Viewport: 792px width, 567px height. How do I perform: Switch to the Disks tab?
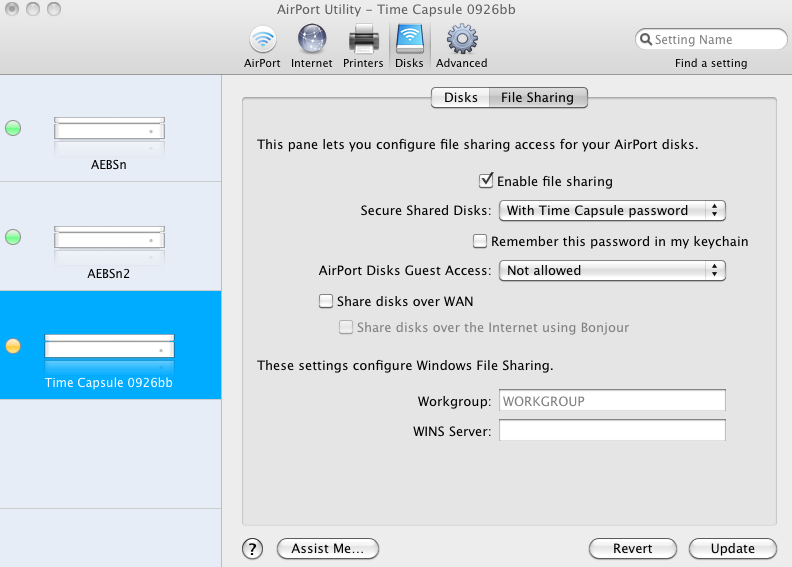point(460,97)
